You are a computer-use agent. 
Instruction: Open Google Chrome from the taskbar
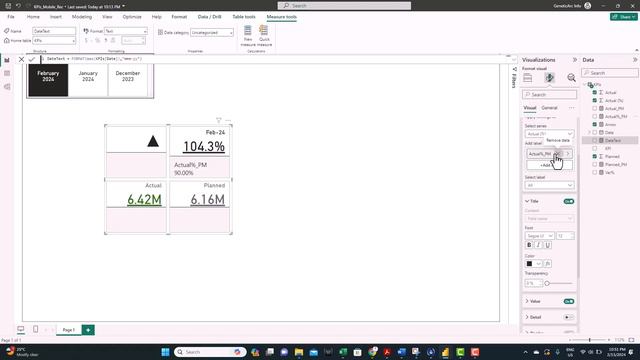[x=372, y=352]
